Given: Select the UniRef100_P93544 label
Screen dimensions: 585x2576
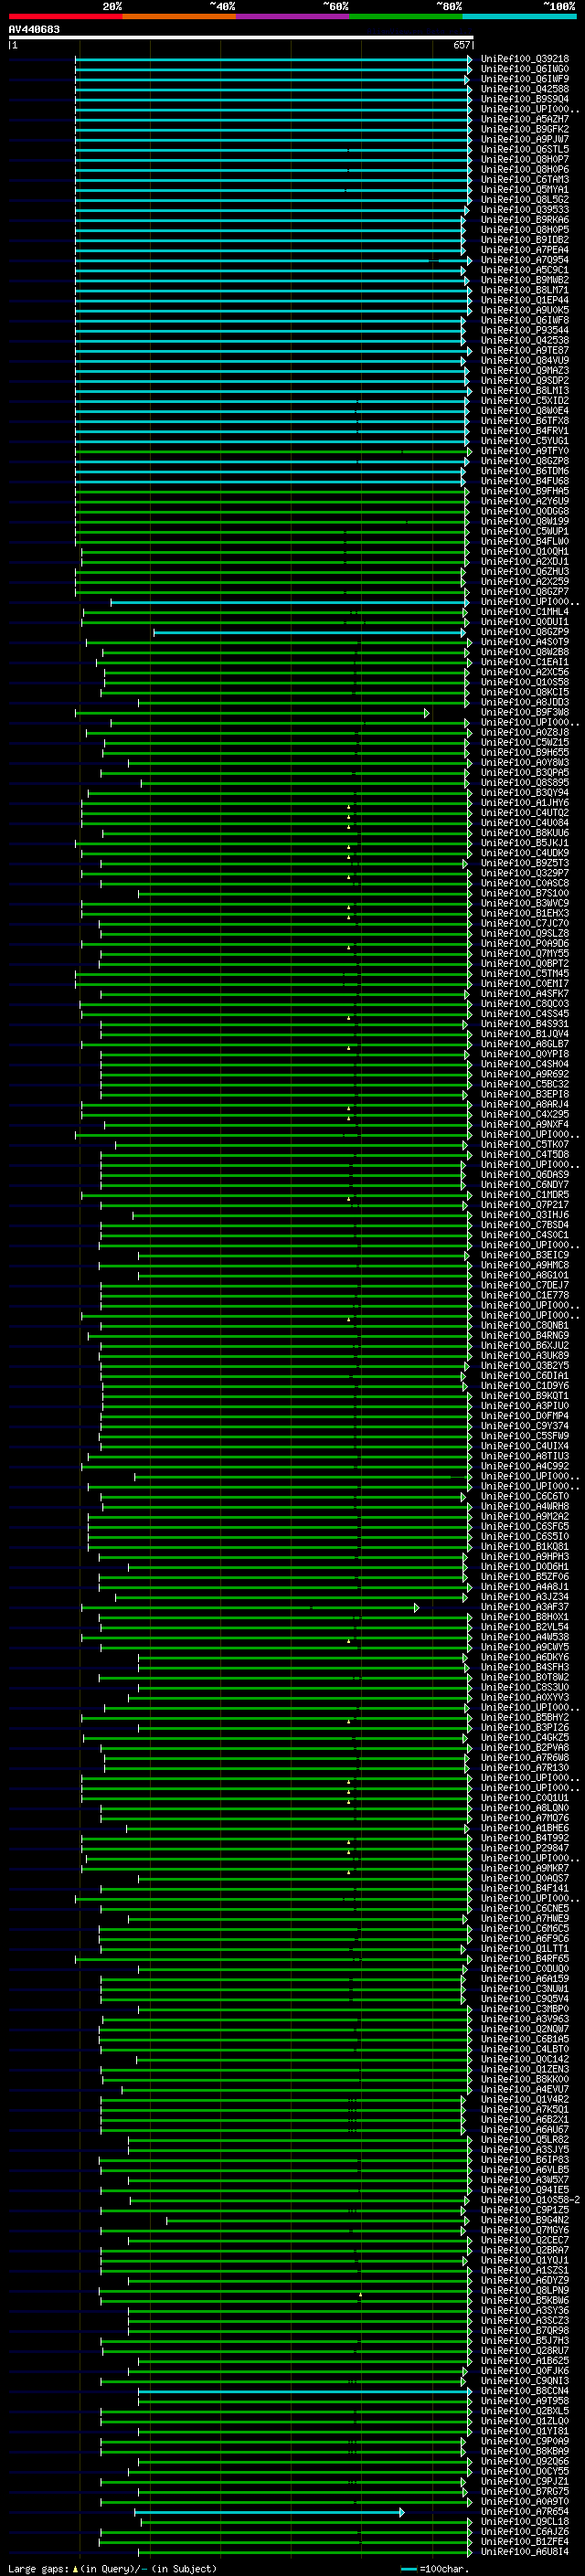Looking at the screenshot, I should (x=525, y=330).
